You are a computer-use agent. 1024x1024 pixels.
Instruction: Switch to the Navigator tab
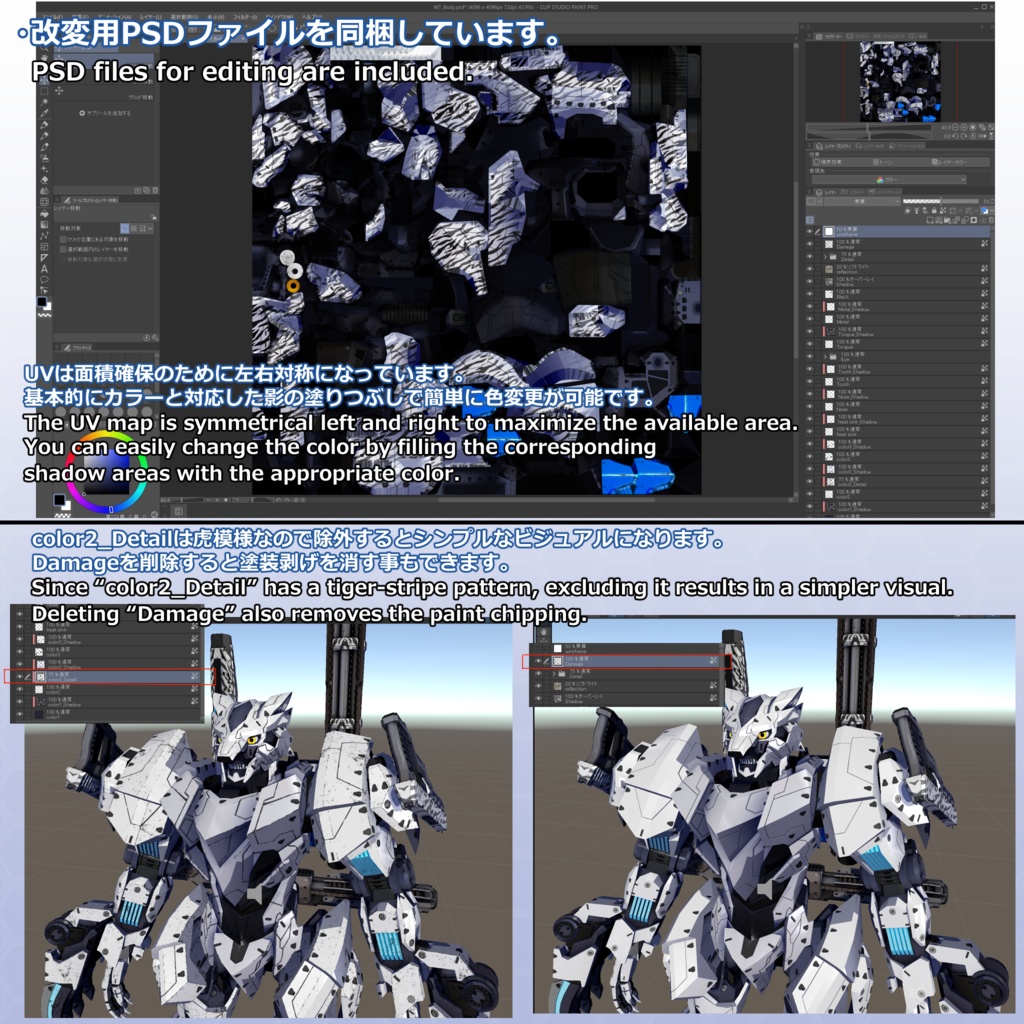tap(830, 37)
